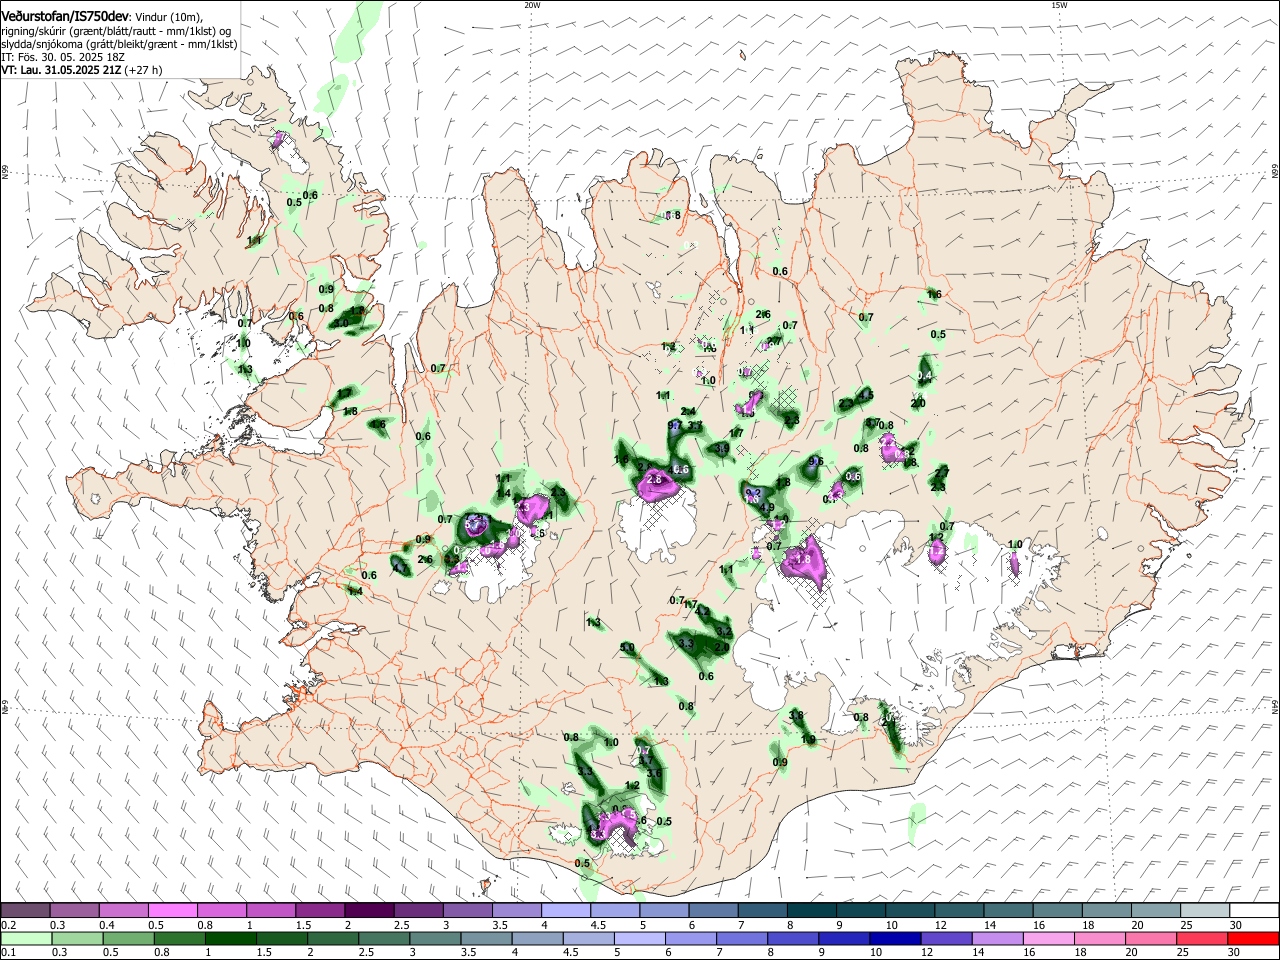Click the 'rigning/skúrir' legend description line
This screenshot has height=960, width=1280.
coord(117,31)
